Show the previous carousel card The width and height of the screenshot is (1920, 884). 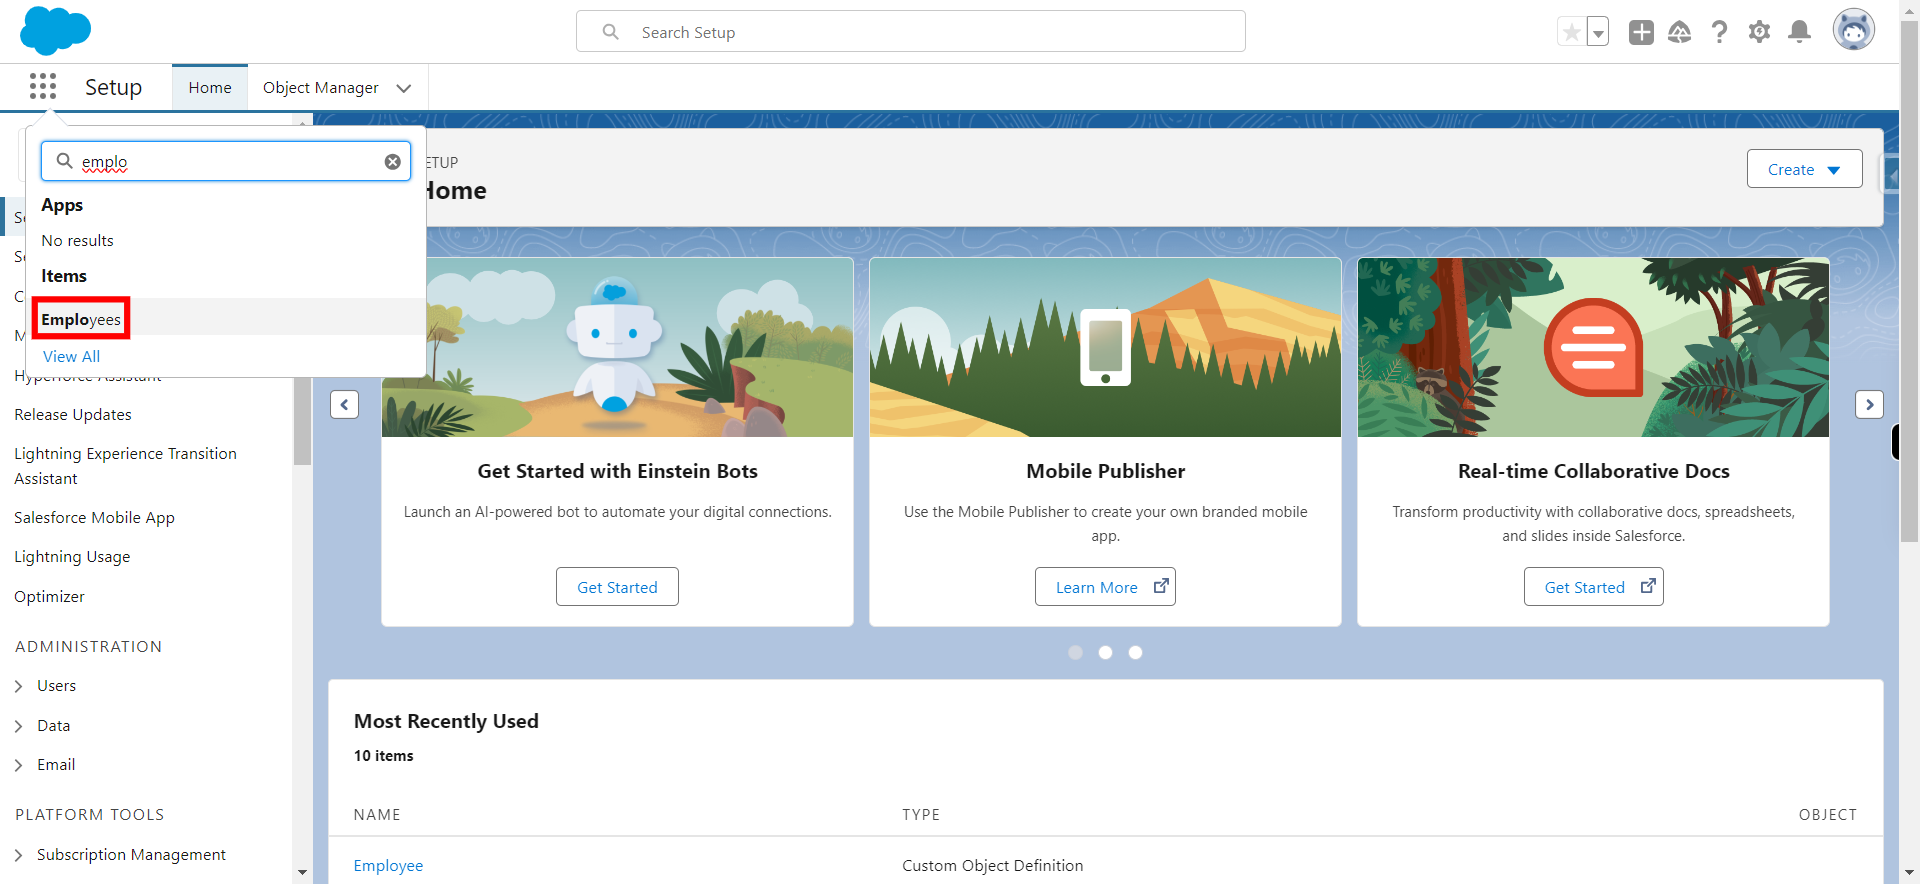(x=344, y=404)
